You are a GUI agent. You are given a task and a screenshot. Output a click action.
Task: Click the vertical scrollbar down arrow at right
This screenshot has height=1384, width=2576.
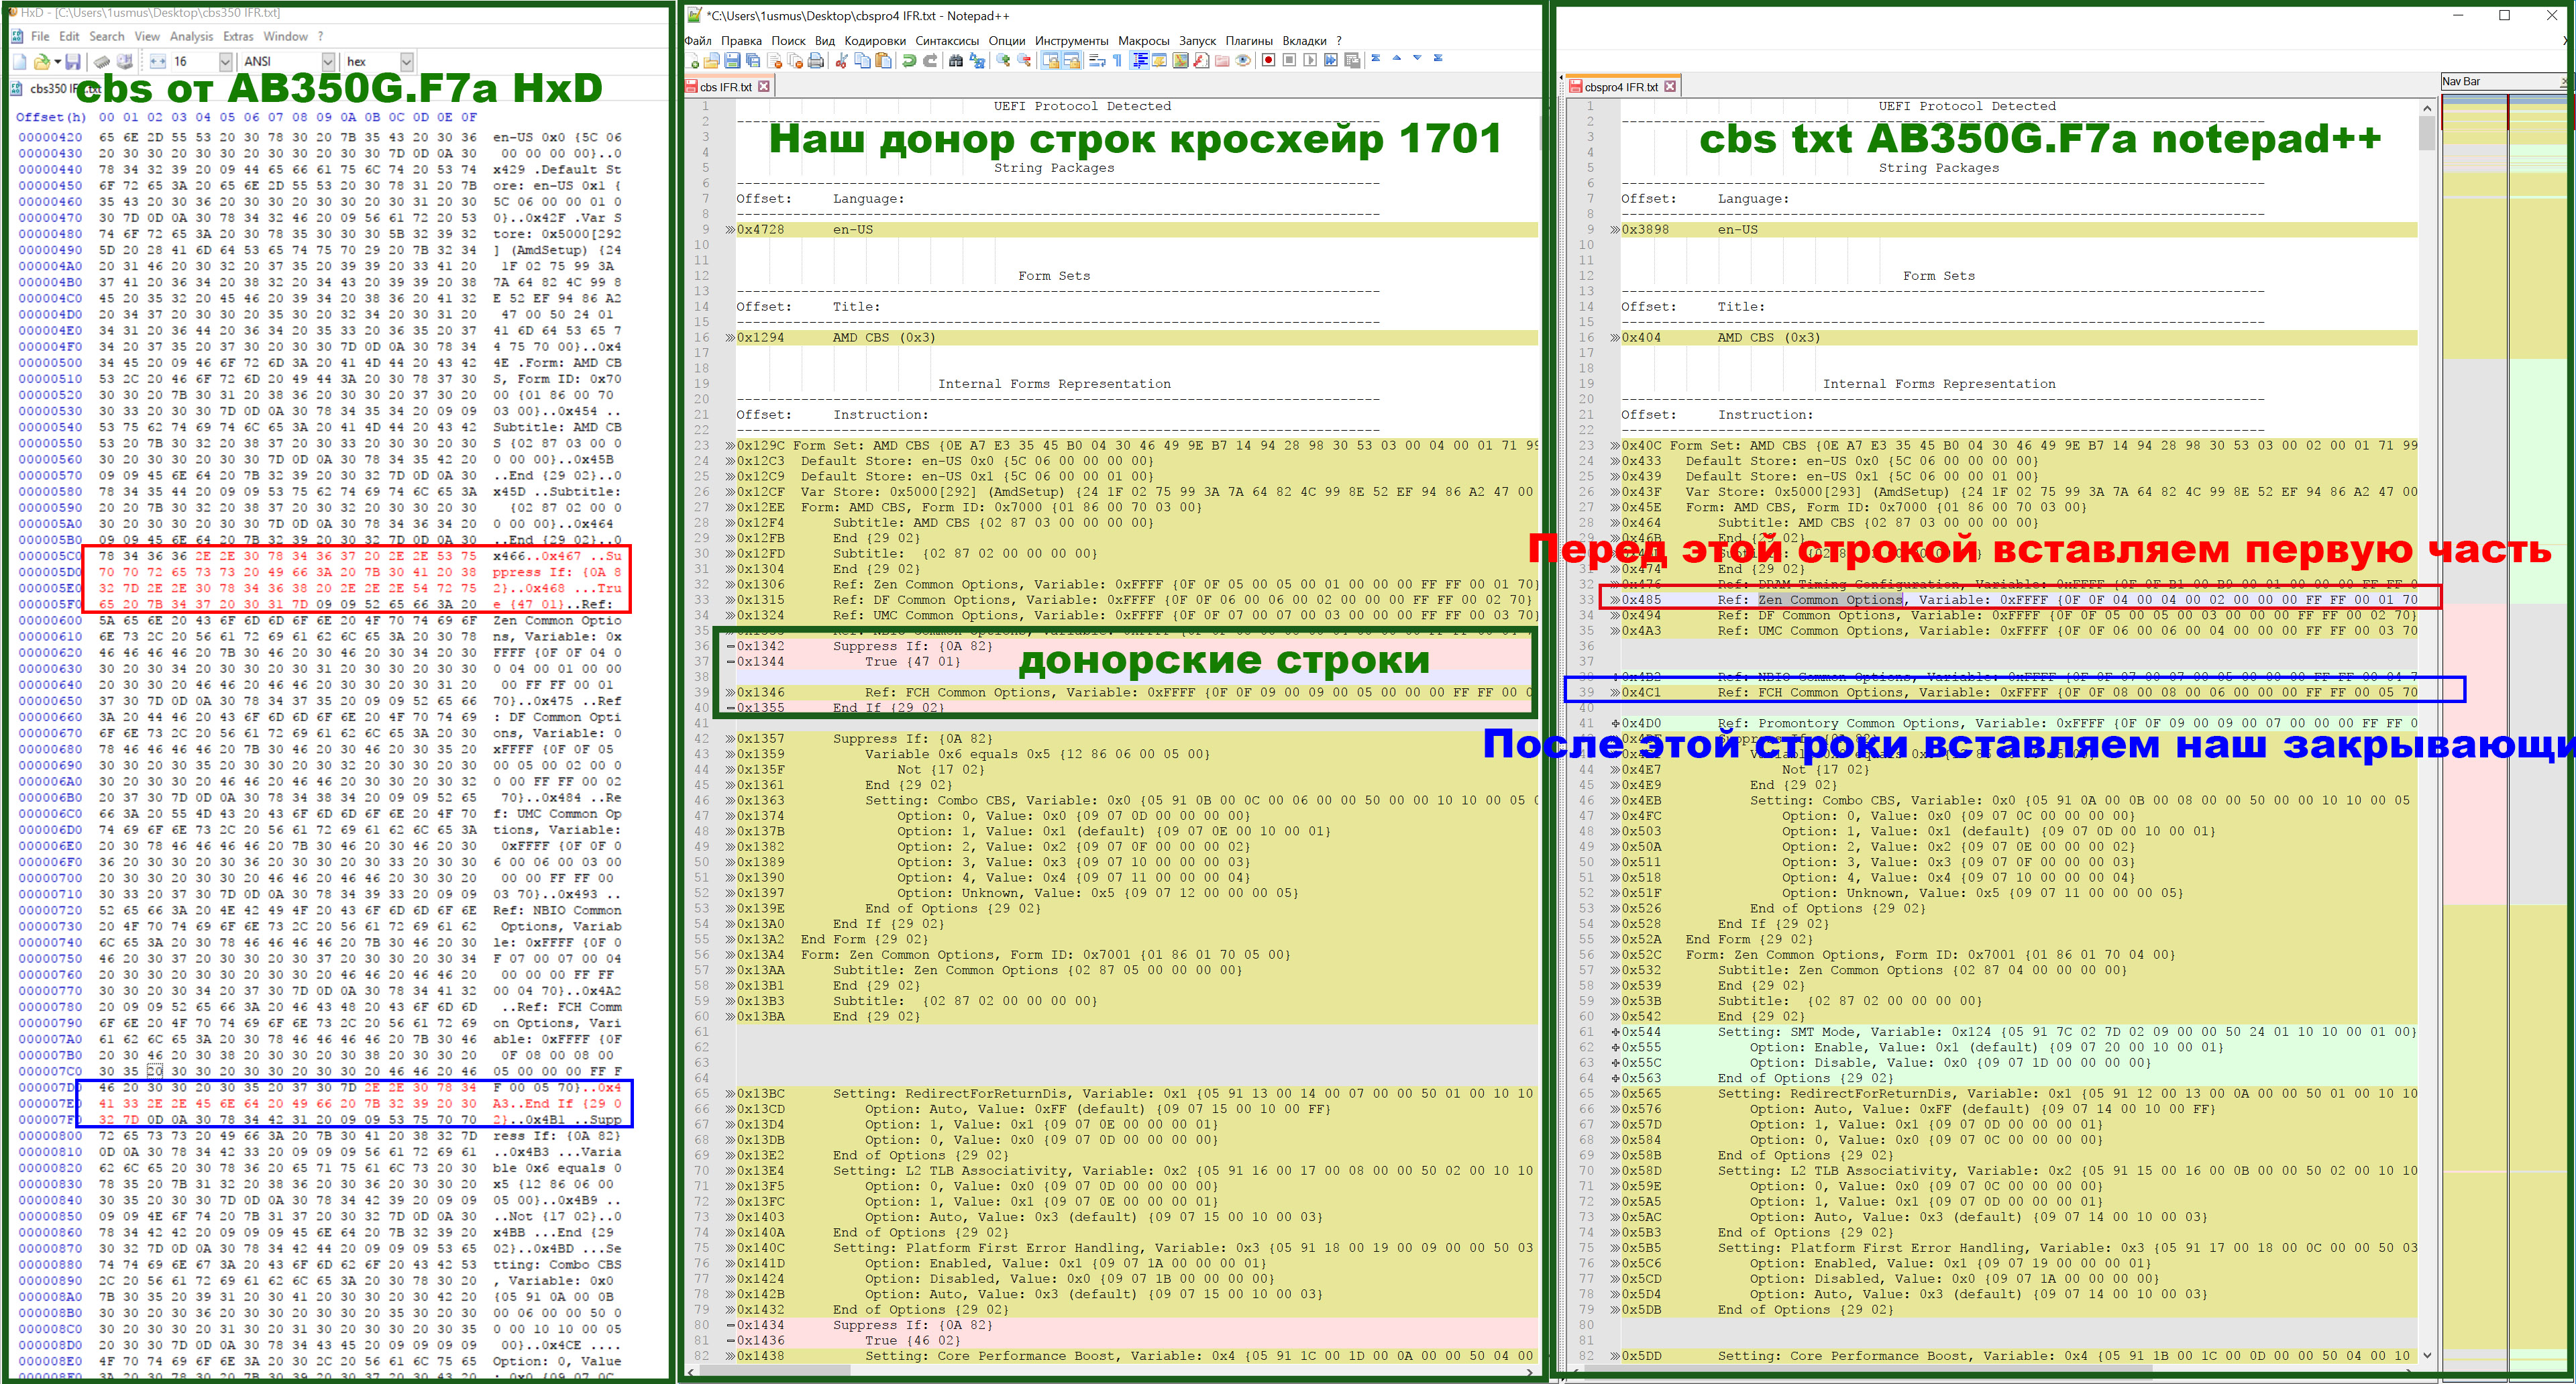(2427, 1355)
